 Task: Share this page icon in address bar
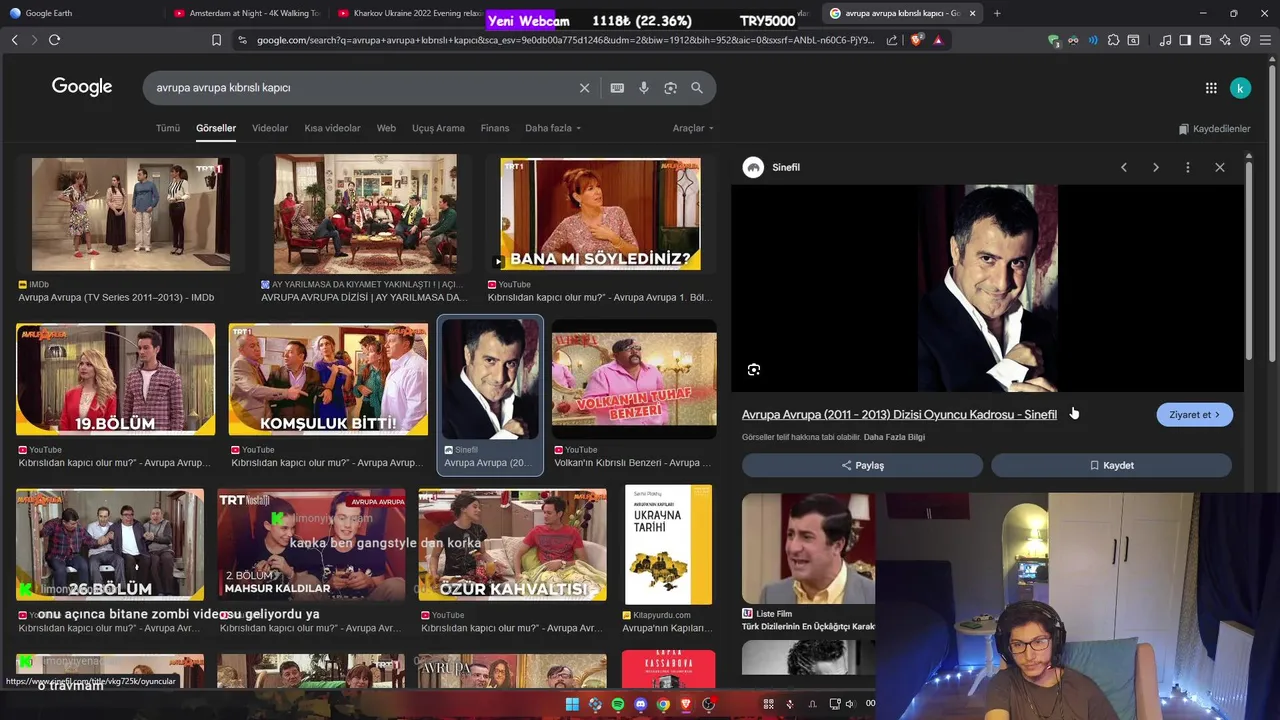point(892,40)
